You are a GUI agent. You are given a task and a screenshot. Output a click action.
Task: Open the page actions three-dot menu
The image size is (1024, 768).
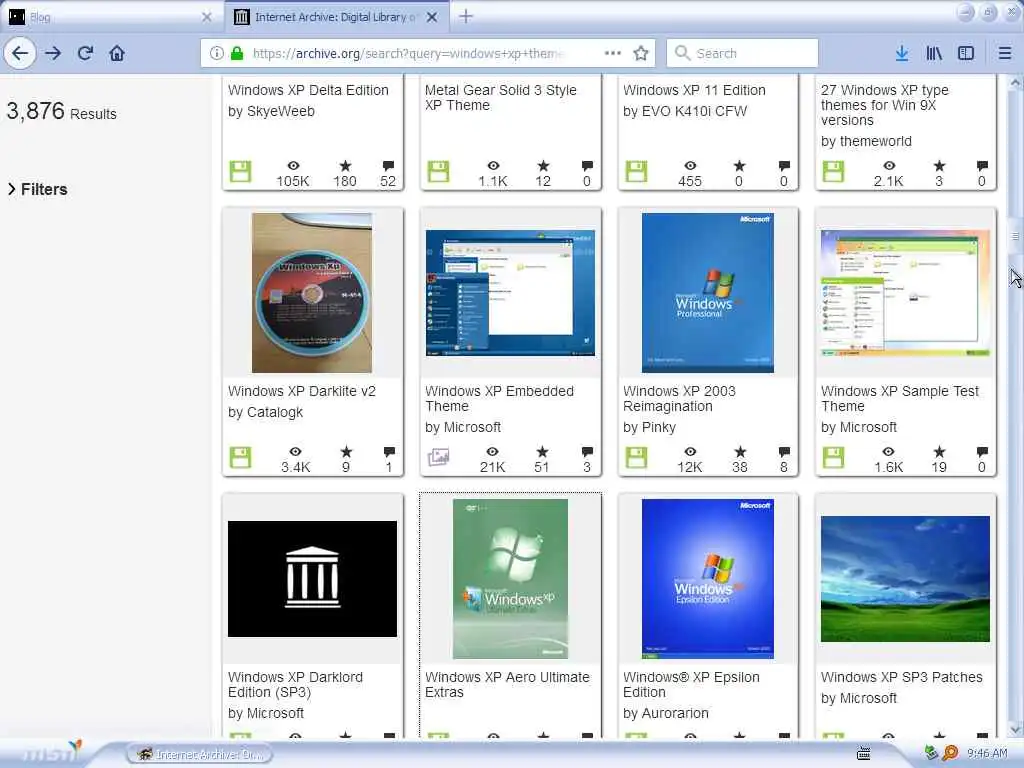tap(613, 53)
